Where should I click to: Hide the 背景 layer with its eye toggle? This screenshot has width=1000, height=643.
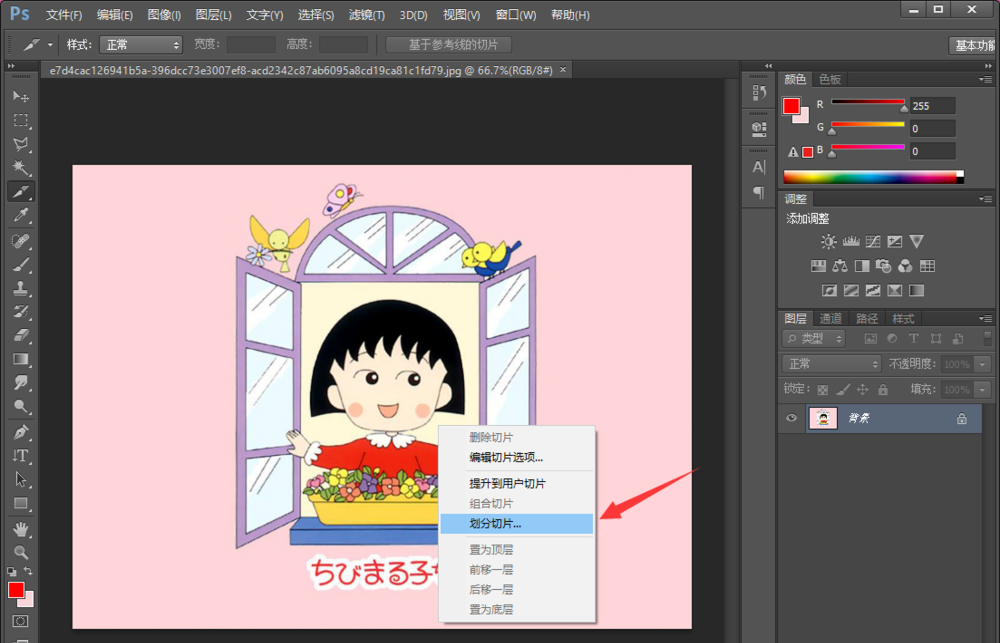pyautogui.click(x=791, y=418)
